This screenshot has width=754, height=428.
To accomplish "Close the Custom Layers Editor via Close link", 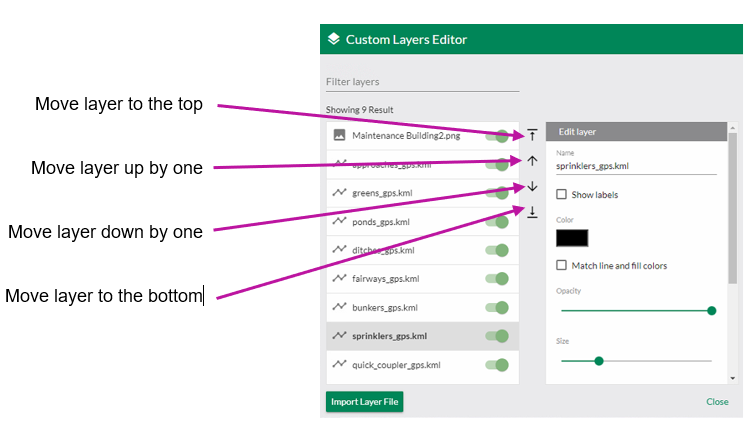I will 717,402.
